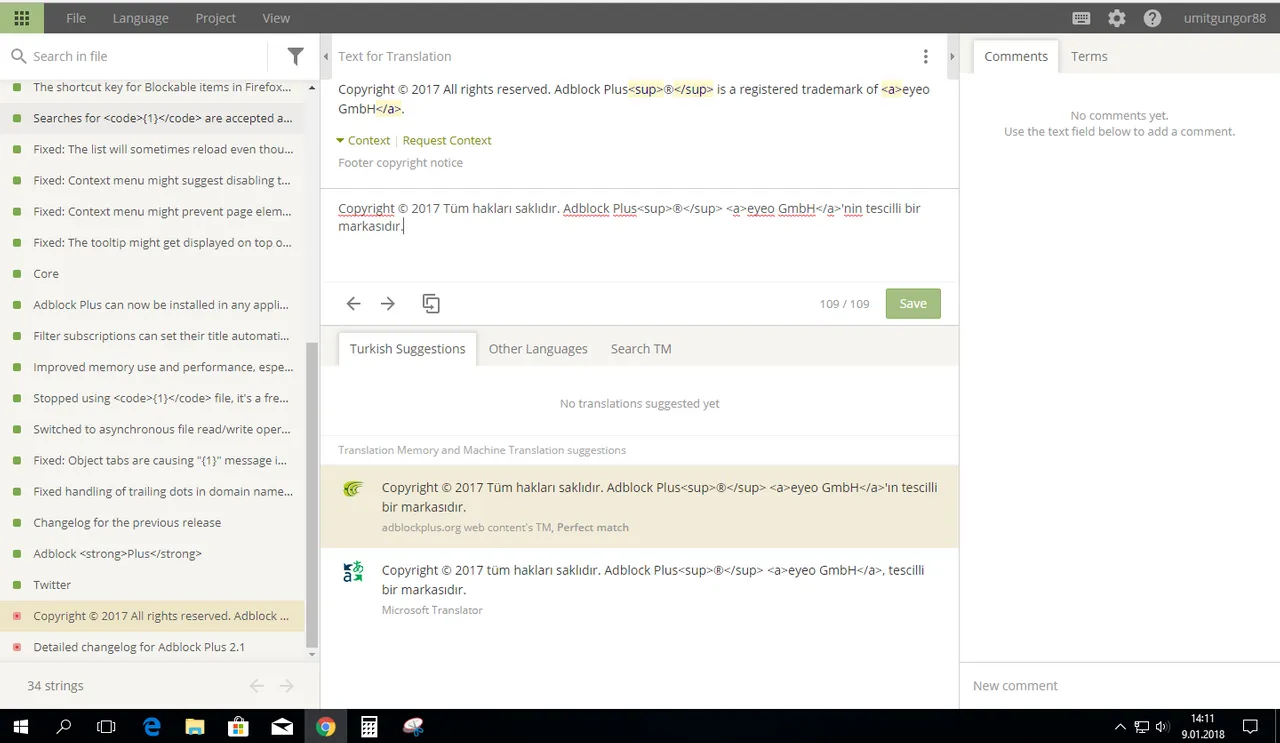Go to next string arrow in editor
Screen dimensions: 1280x743
[388, 303]
